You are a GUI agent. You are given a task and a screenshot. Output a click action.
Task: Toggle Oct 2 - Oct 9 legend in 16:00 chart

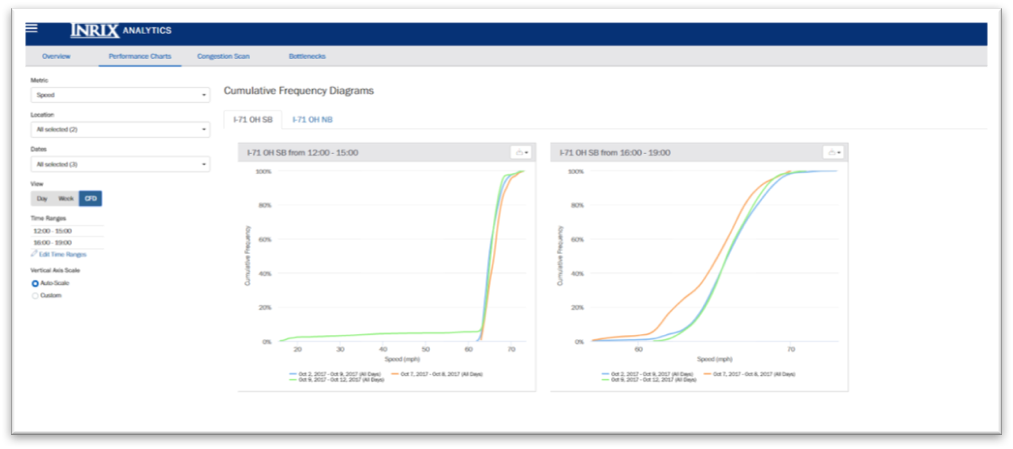(647, 373)
